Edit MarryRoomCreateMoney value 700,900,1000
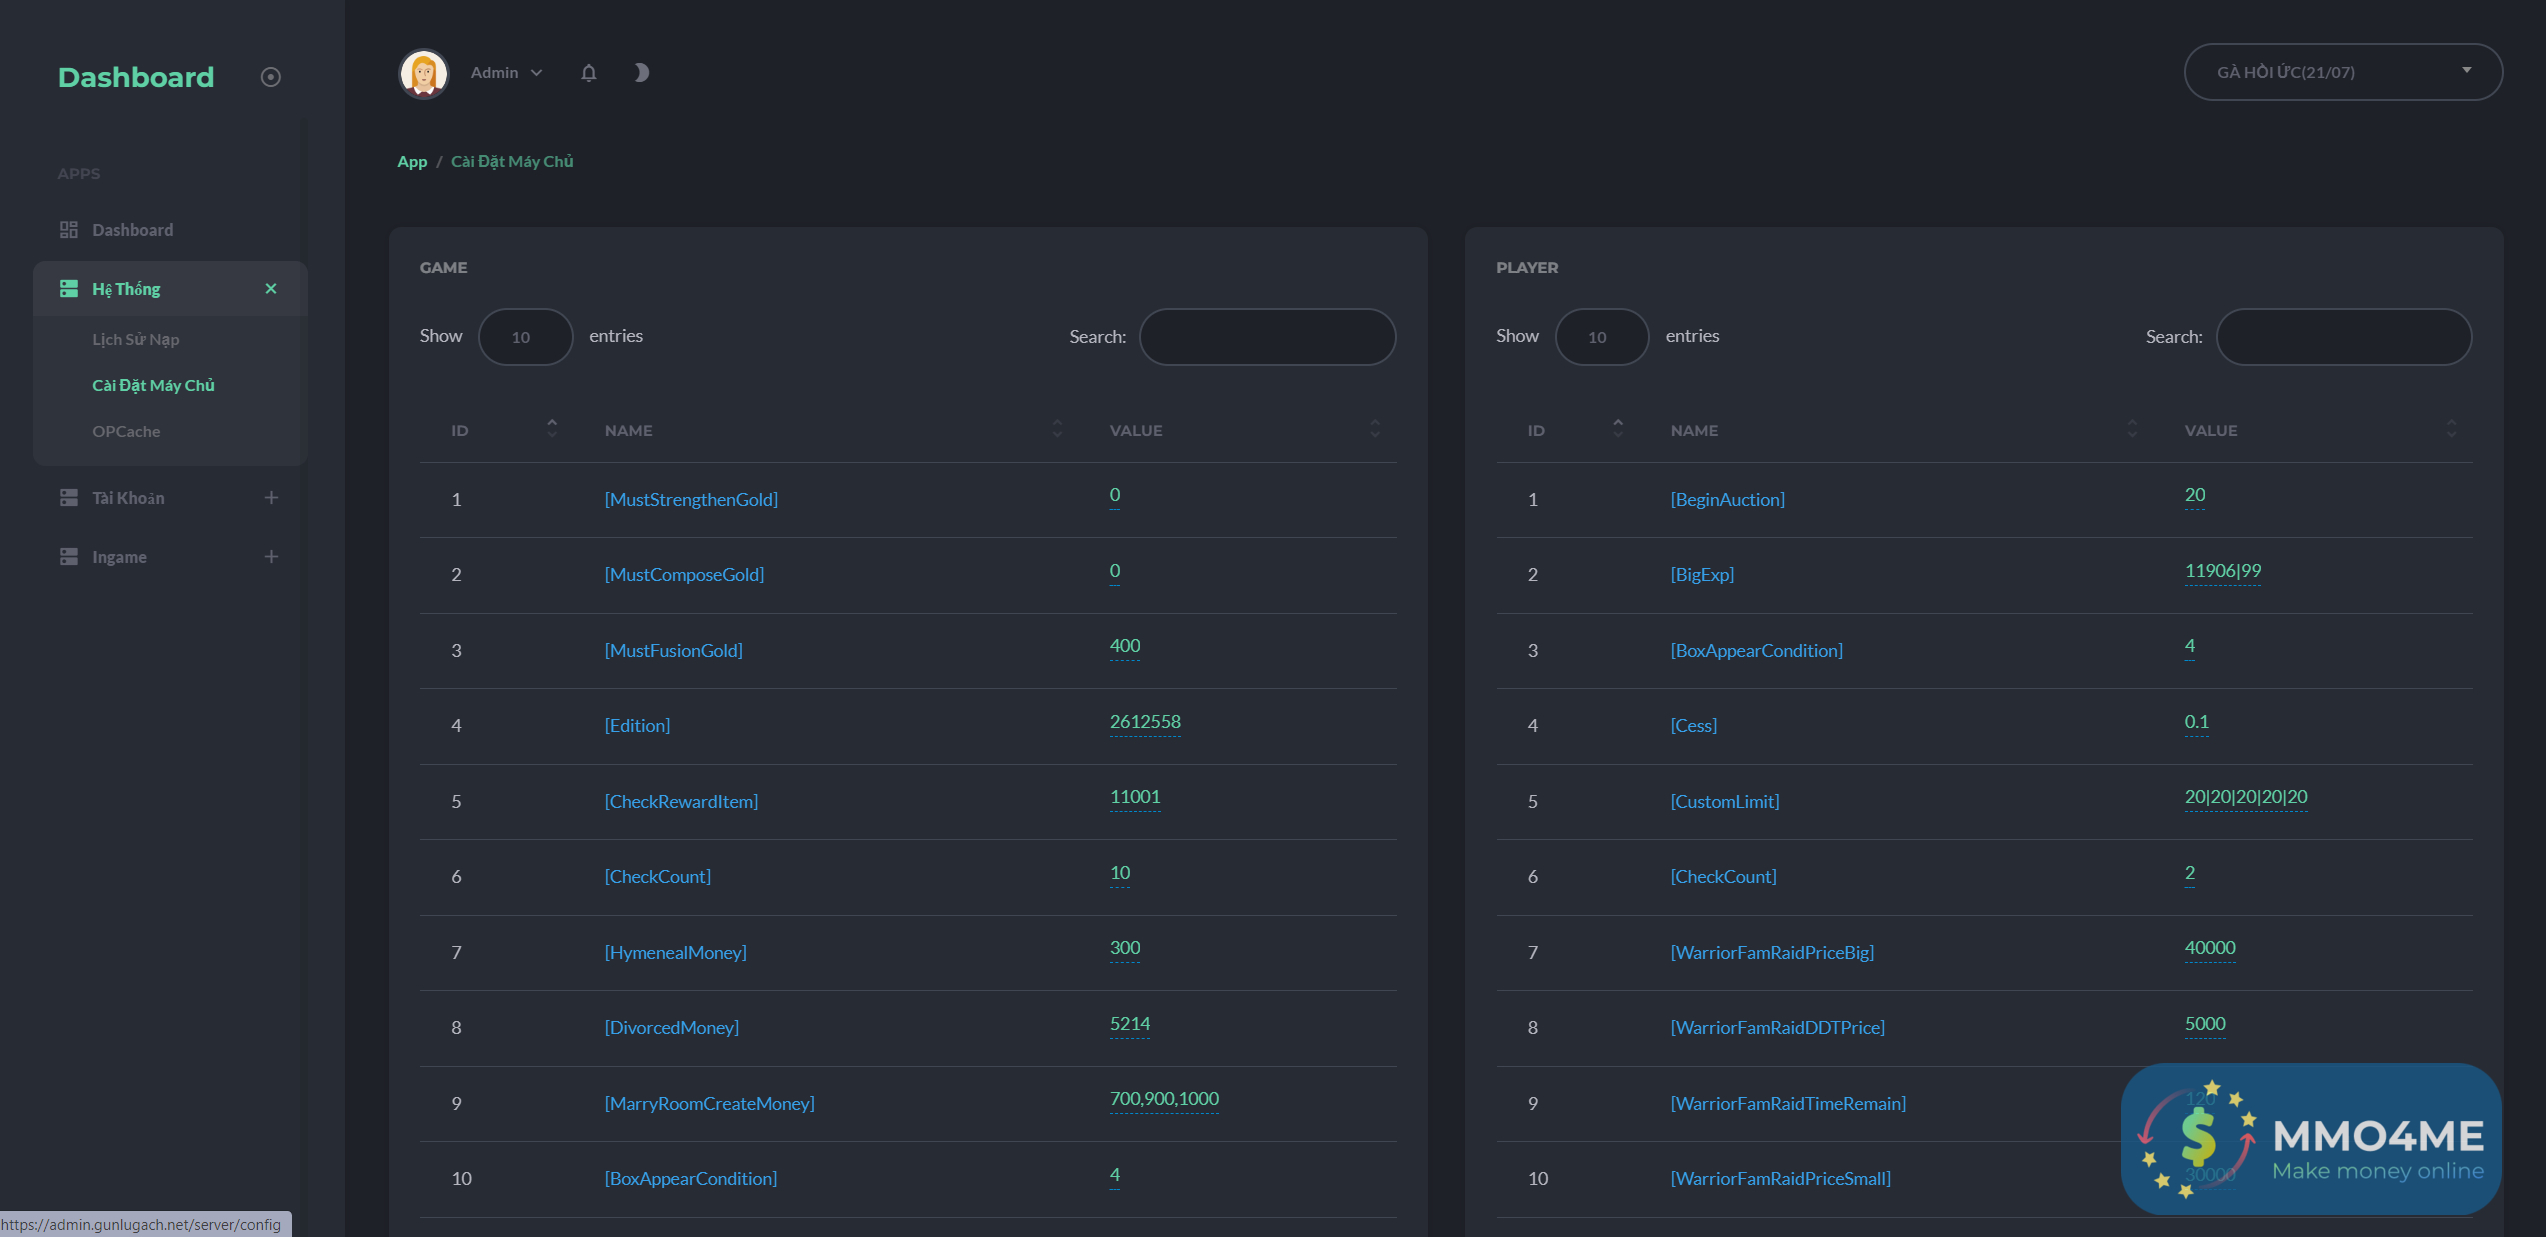 (1164, 1099)
